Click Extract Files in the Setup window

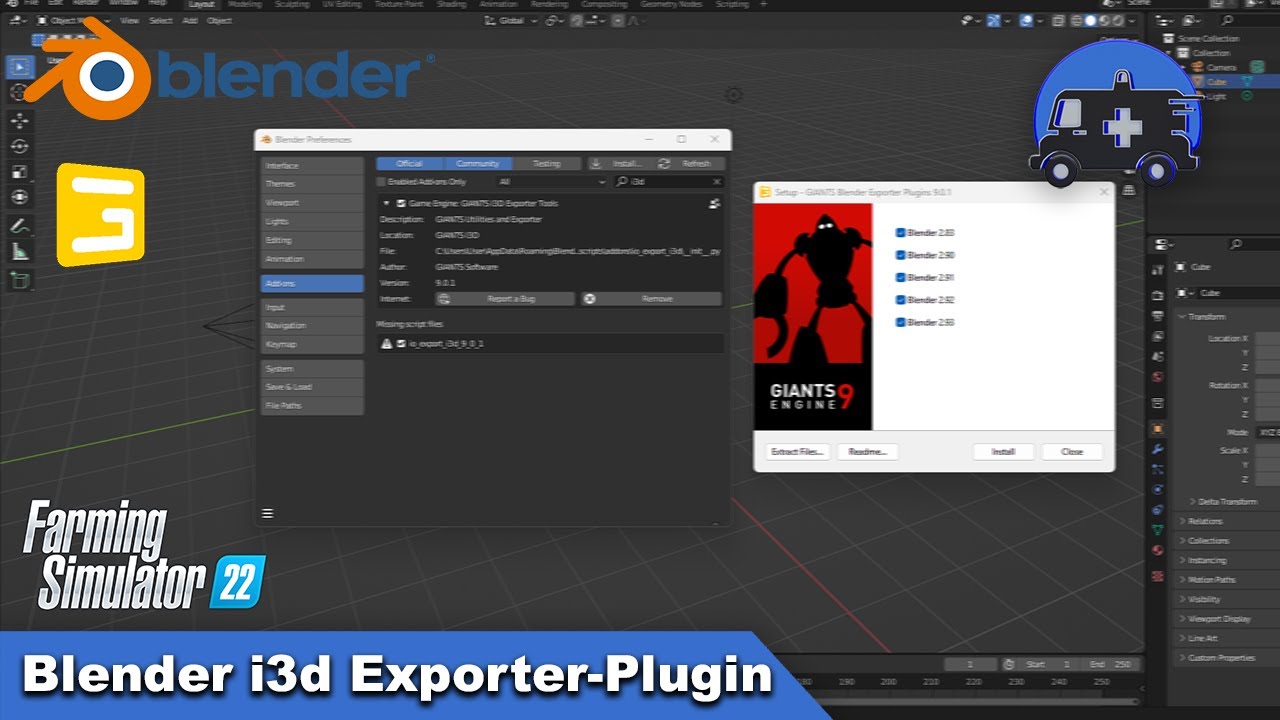[x=797, y=451]
